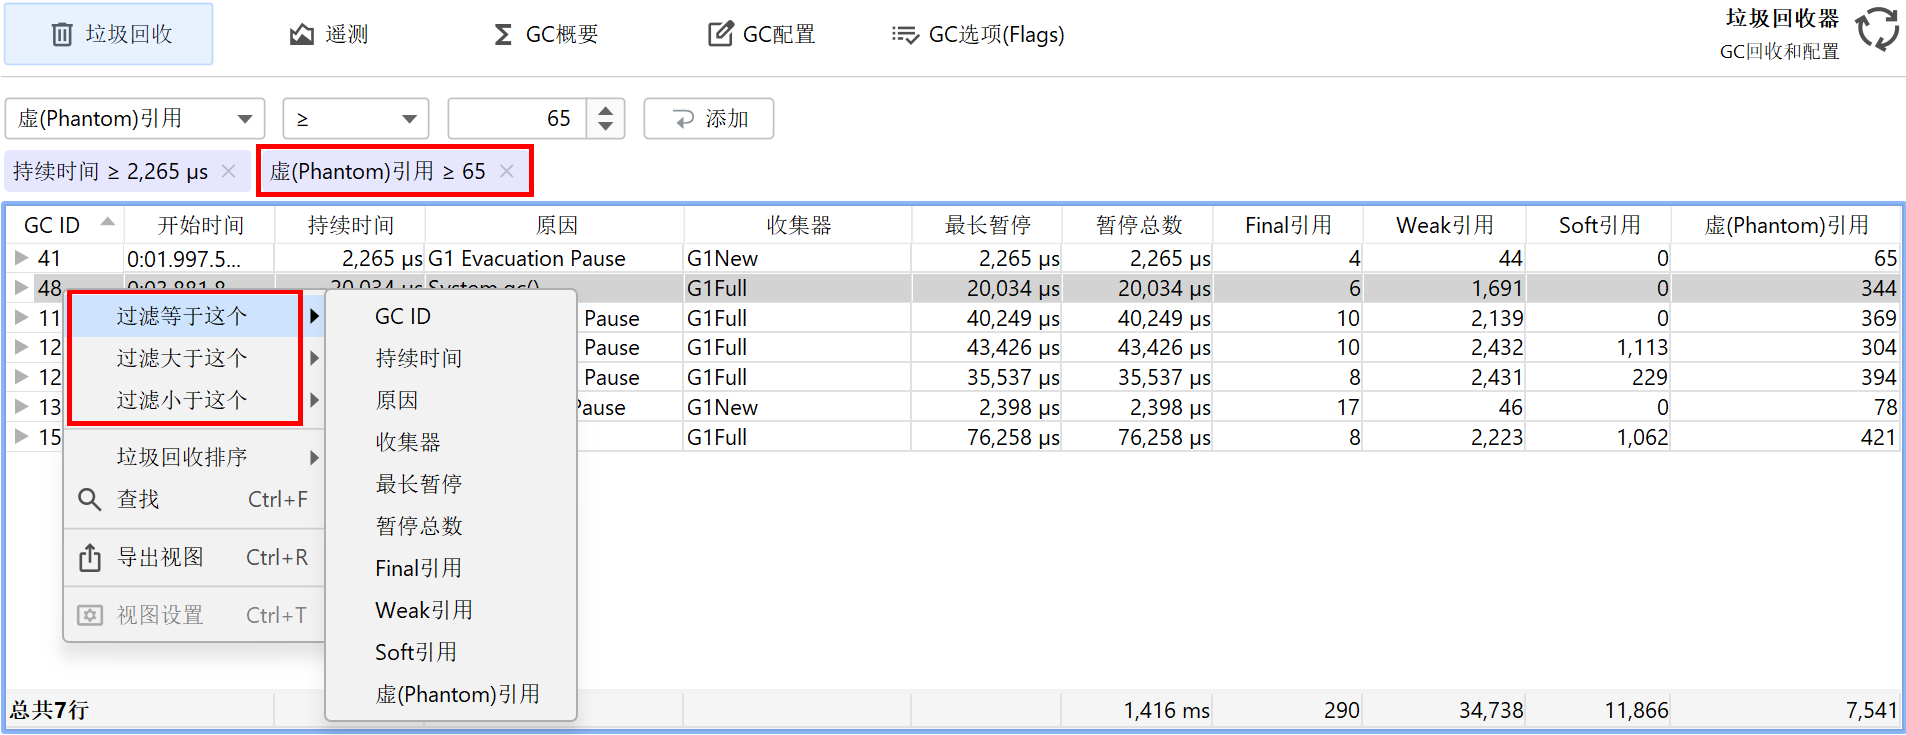Viewport: 1906px width, 735px height.
Task: Decrease the filter value with down arrow
Action: click(606, 127)
